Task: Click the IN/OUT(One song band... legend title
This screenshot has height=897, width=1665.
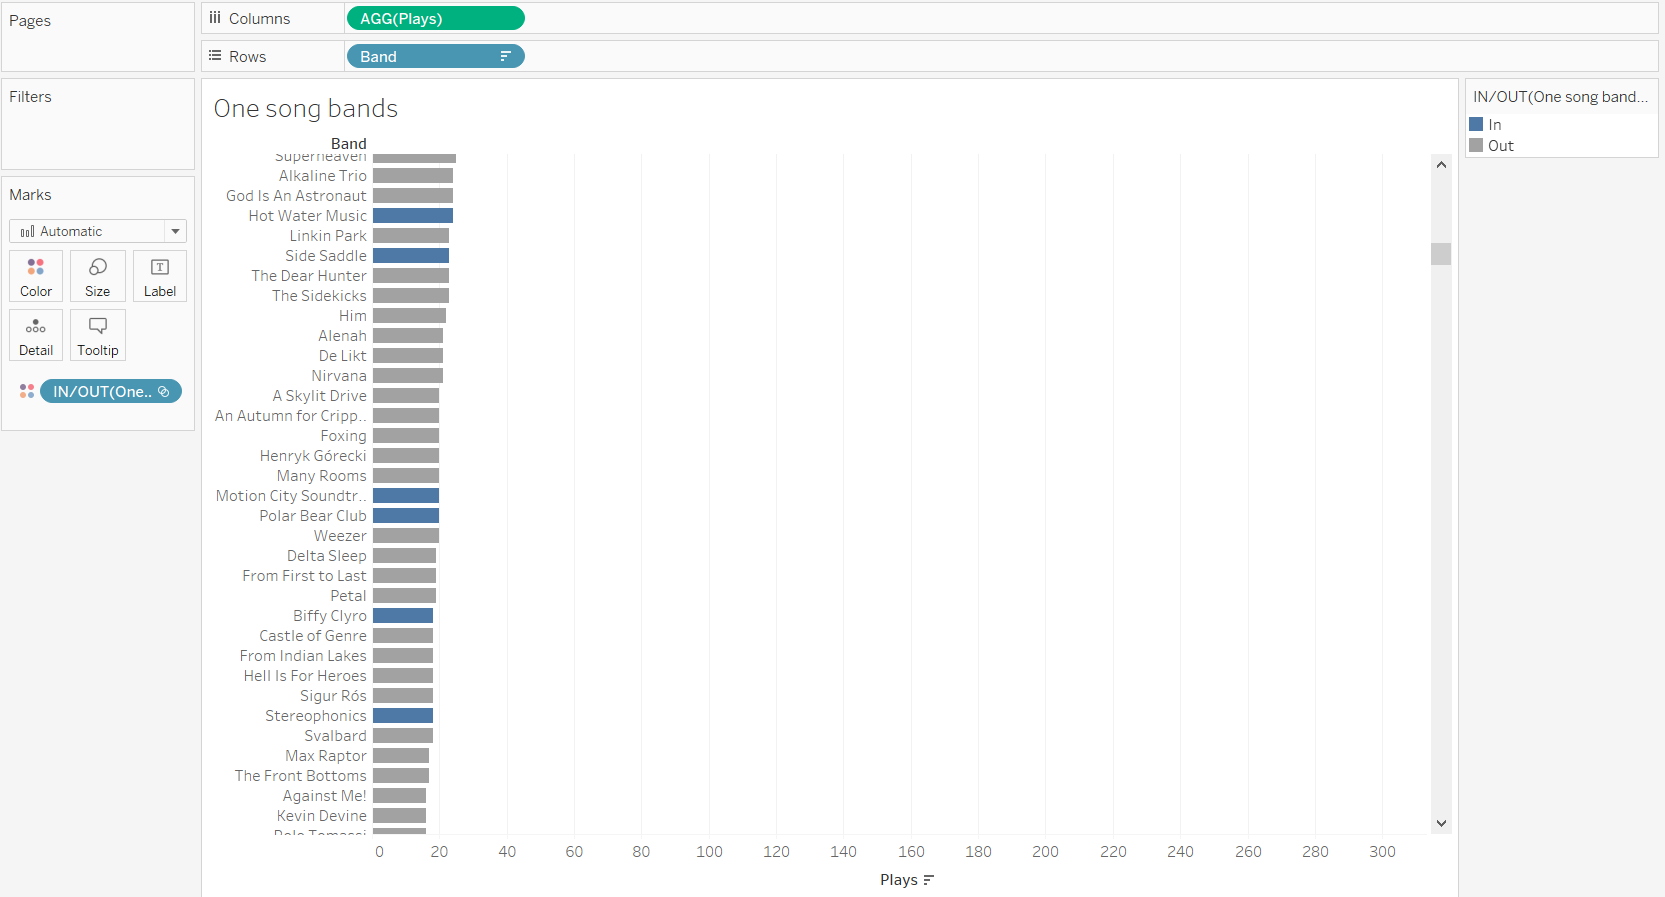Action: click(x=1560, y=97)
